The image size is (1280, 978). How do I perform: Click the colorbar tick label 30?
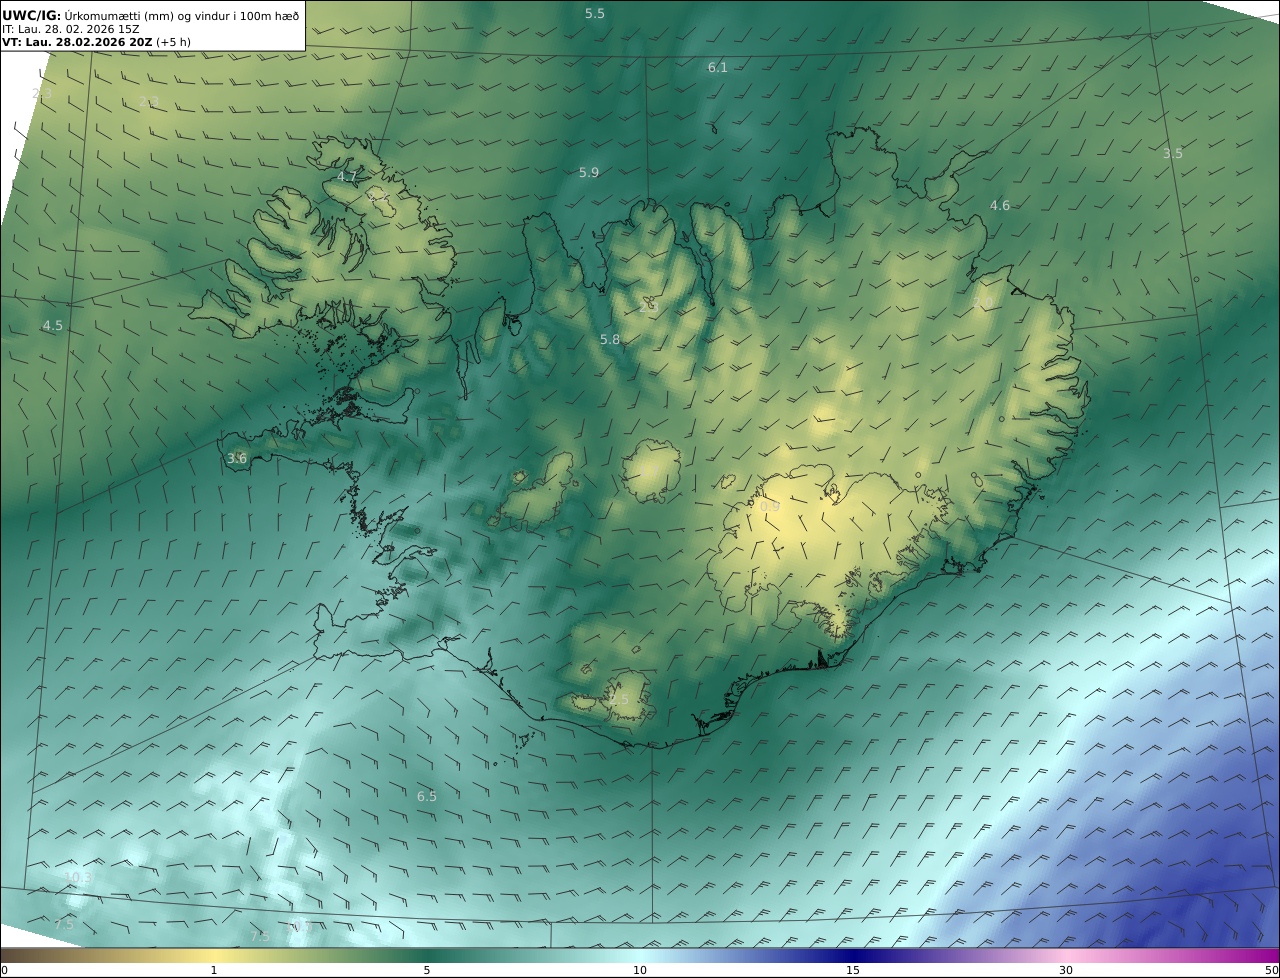pos(1066,970)
